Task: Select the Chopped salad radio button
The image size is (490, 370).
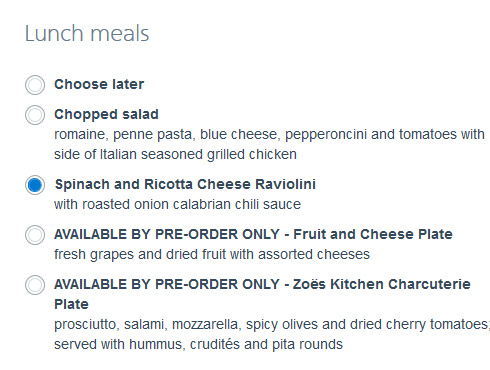Action: click(x=35, y=115)
